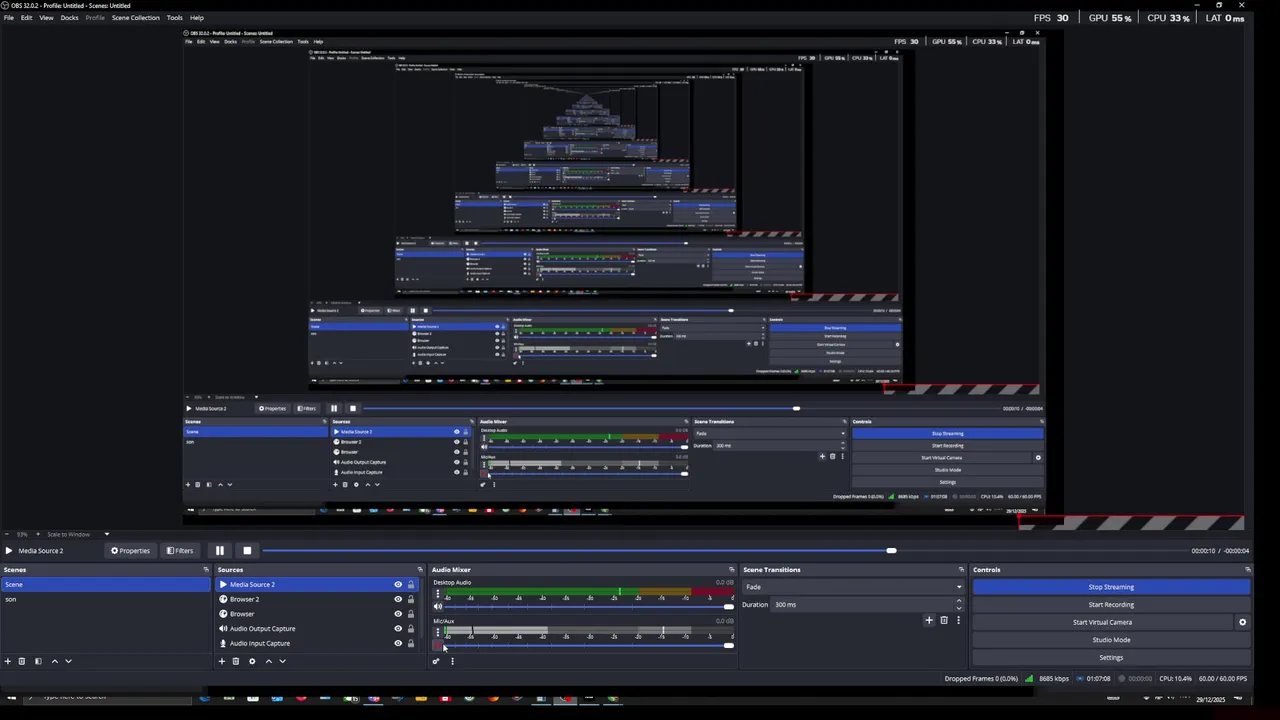Open the View menu

(x=46, y=18)
